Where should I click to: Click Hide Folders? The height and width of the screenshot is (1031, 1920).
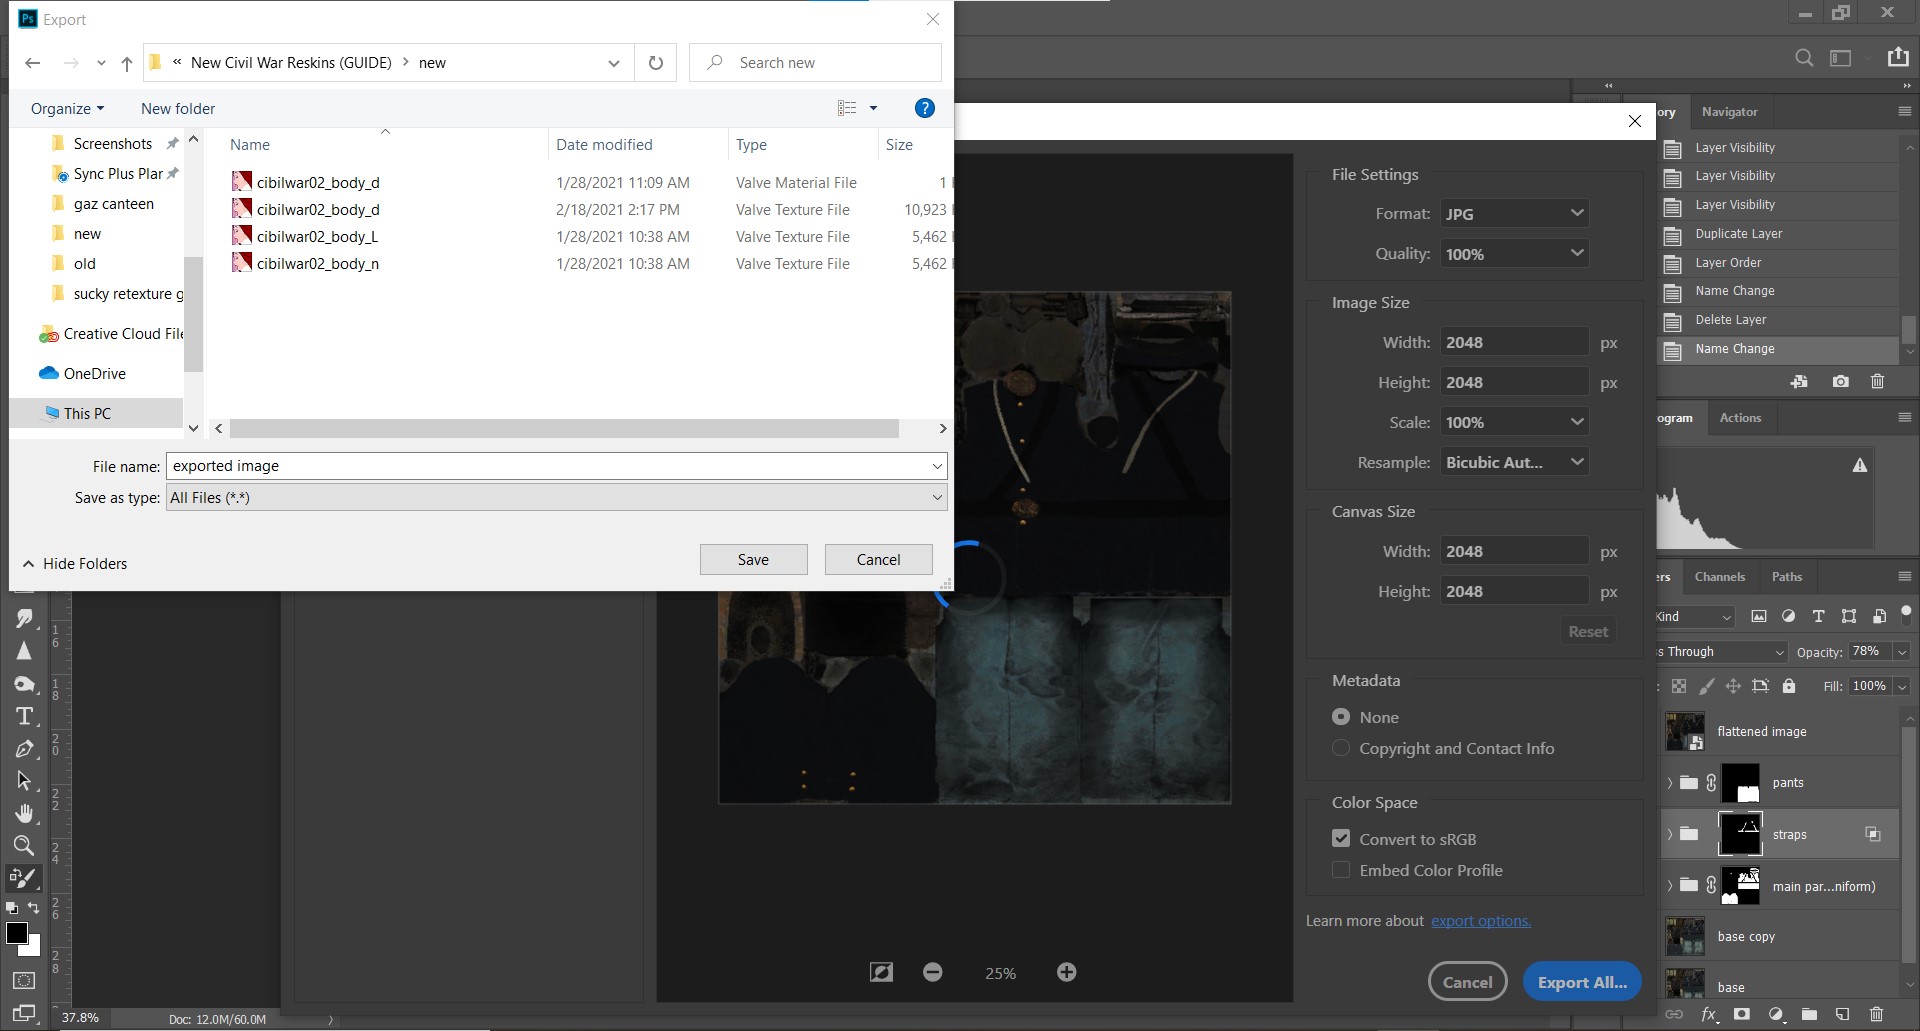tap(76, 563)
